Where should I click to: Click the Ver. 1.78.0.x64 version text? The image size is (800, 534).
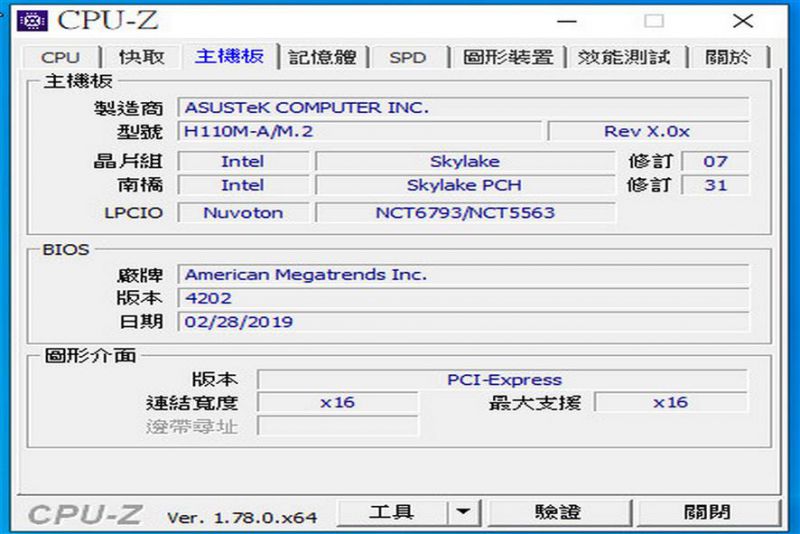242,518
